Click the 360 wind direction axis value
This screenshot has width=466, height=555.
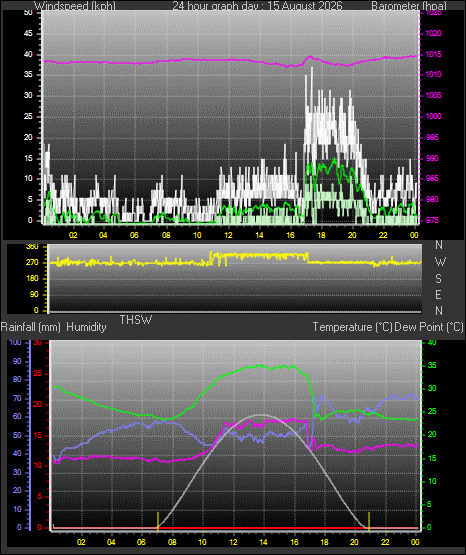coord(33,247)
